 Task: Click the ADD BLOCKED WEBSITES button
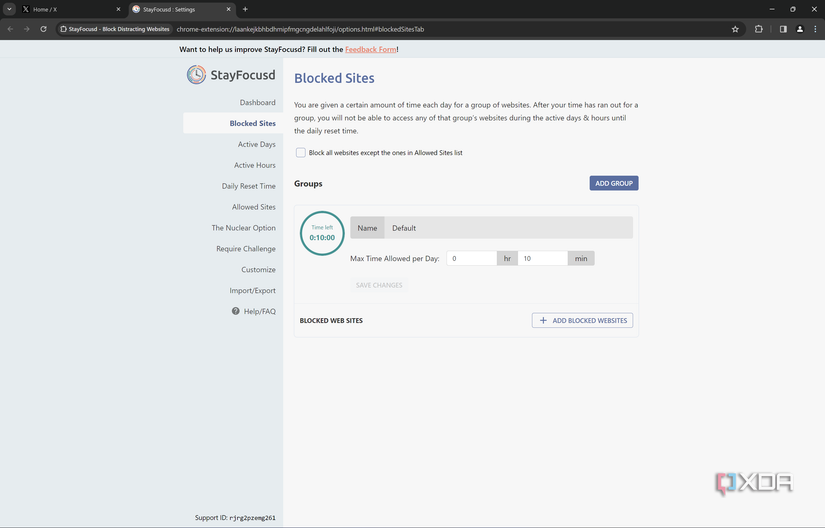[x=582, y=320]
